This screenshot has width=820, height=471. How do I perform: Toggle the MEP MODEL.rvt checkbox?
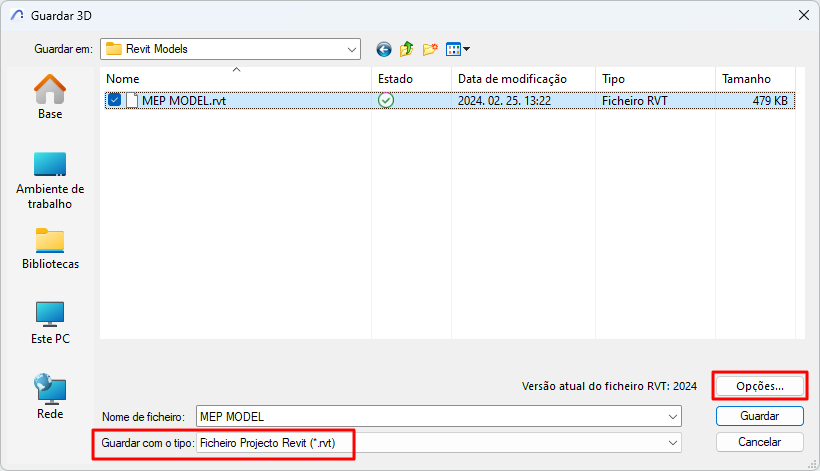114,100
